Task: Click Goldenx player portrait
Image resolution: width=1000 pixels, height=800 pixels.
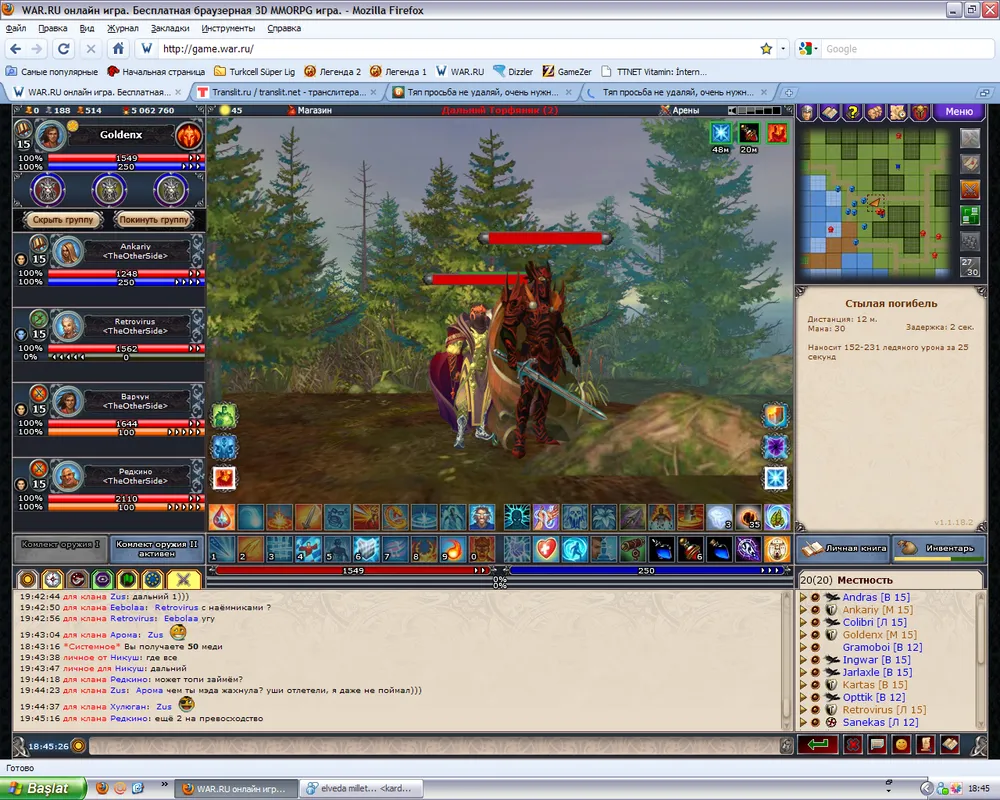Action: coord(50,135)
